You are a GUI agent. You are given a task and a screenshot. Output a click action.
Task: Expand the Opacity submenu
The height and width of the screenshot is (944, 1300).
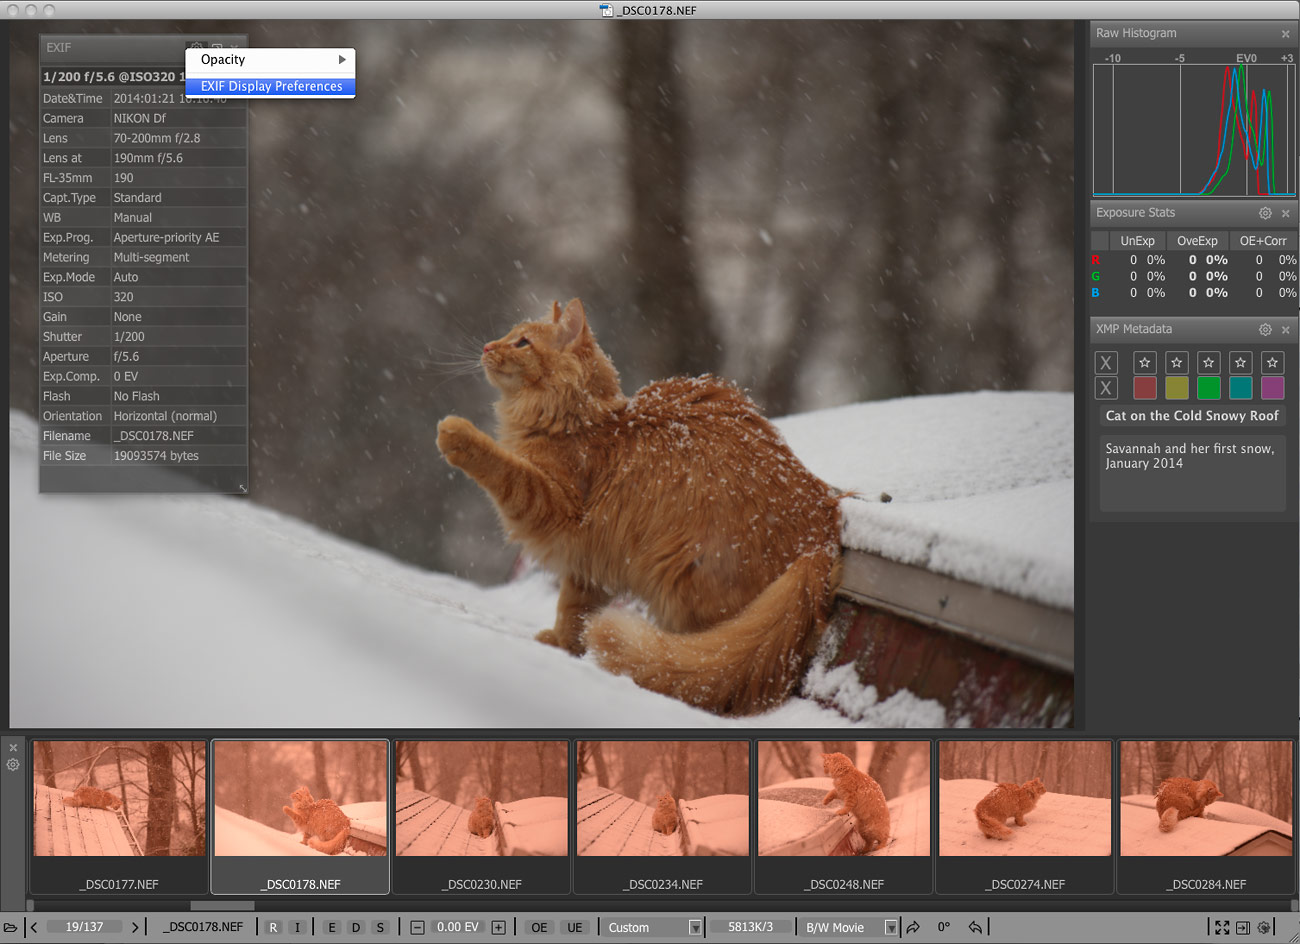click(x=270, y=60)
